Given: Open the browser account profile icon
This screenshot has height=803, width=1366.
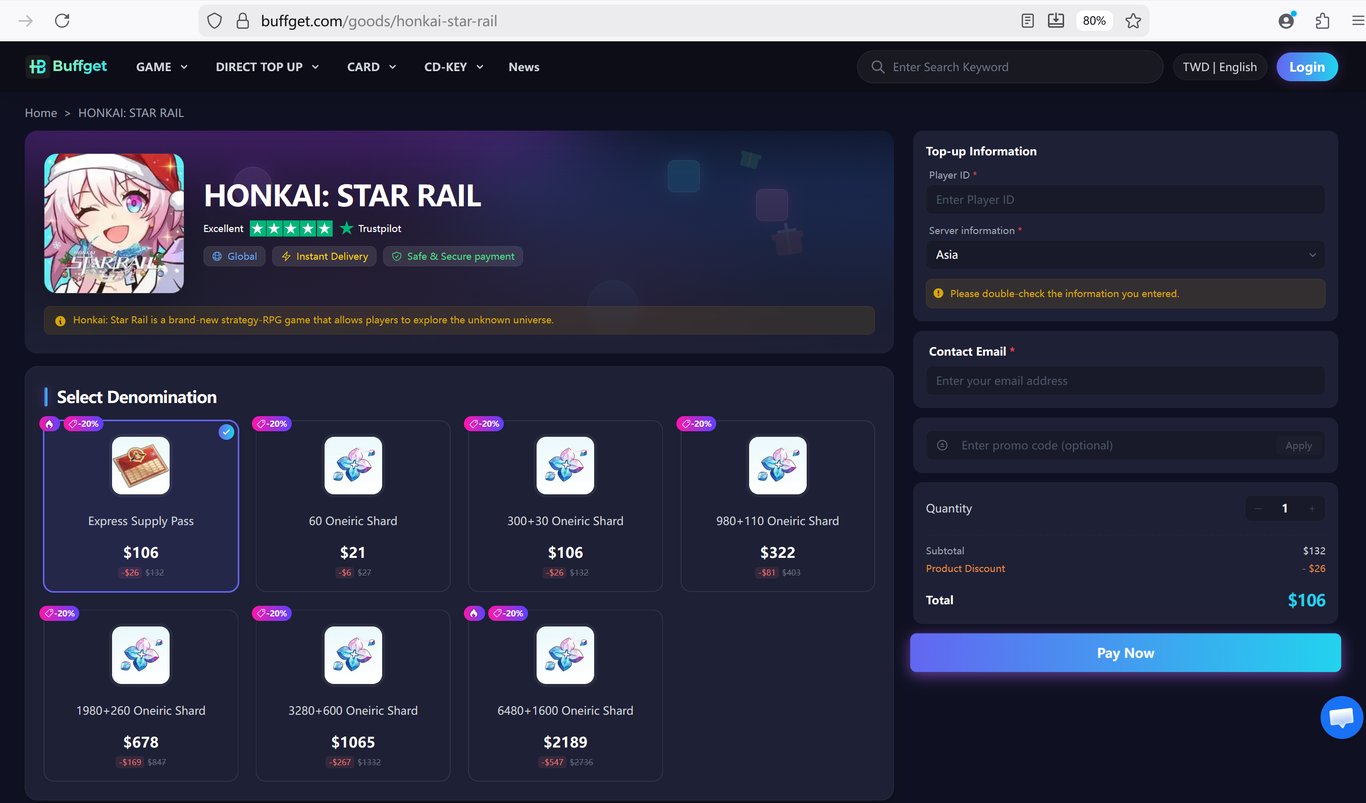Looking at the screenshot, I should 1287,21.
